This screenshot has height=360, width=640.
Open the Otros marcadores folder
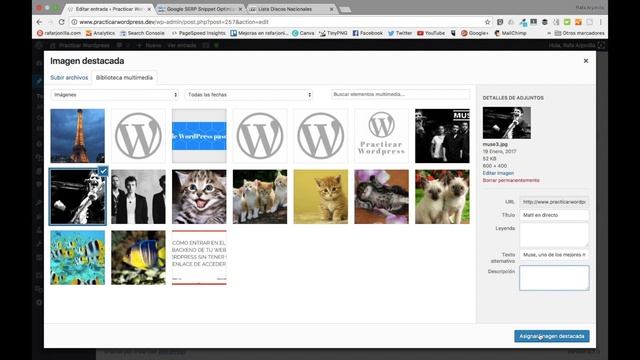point(580,33)
